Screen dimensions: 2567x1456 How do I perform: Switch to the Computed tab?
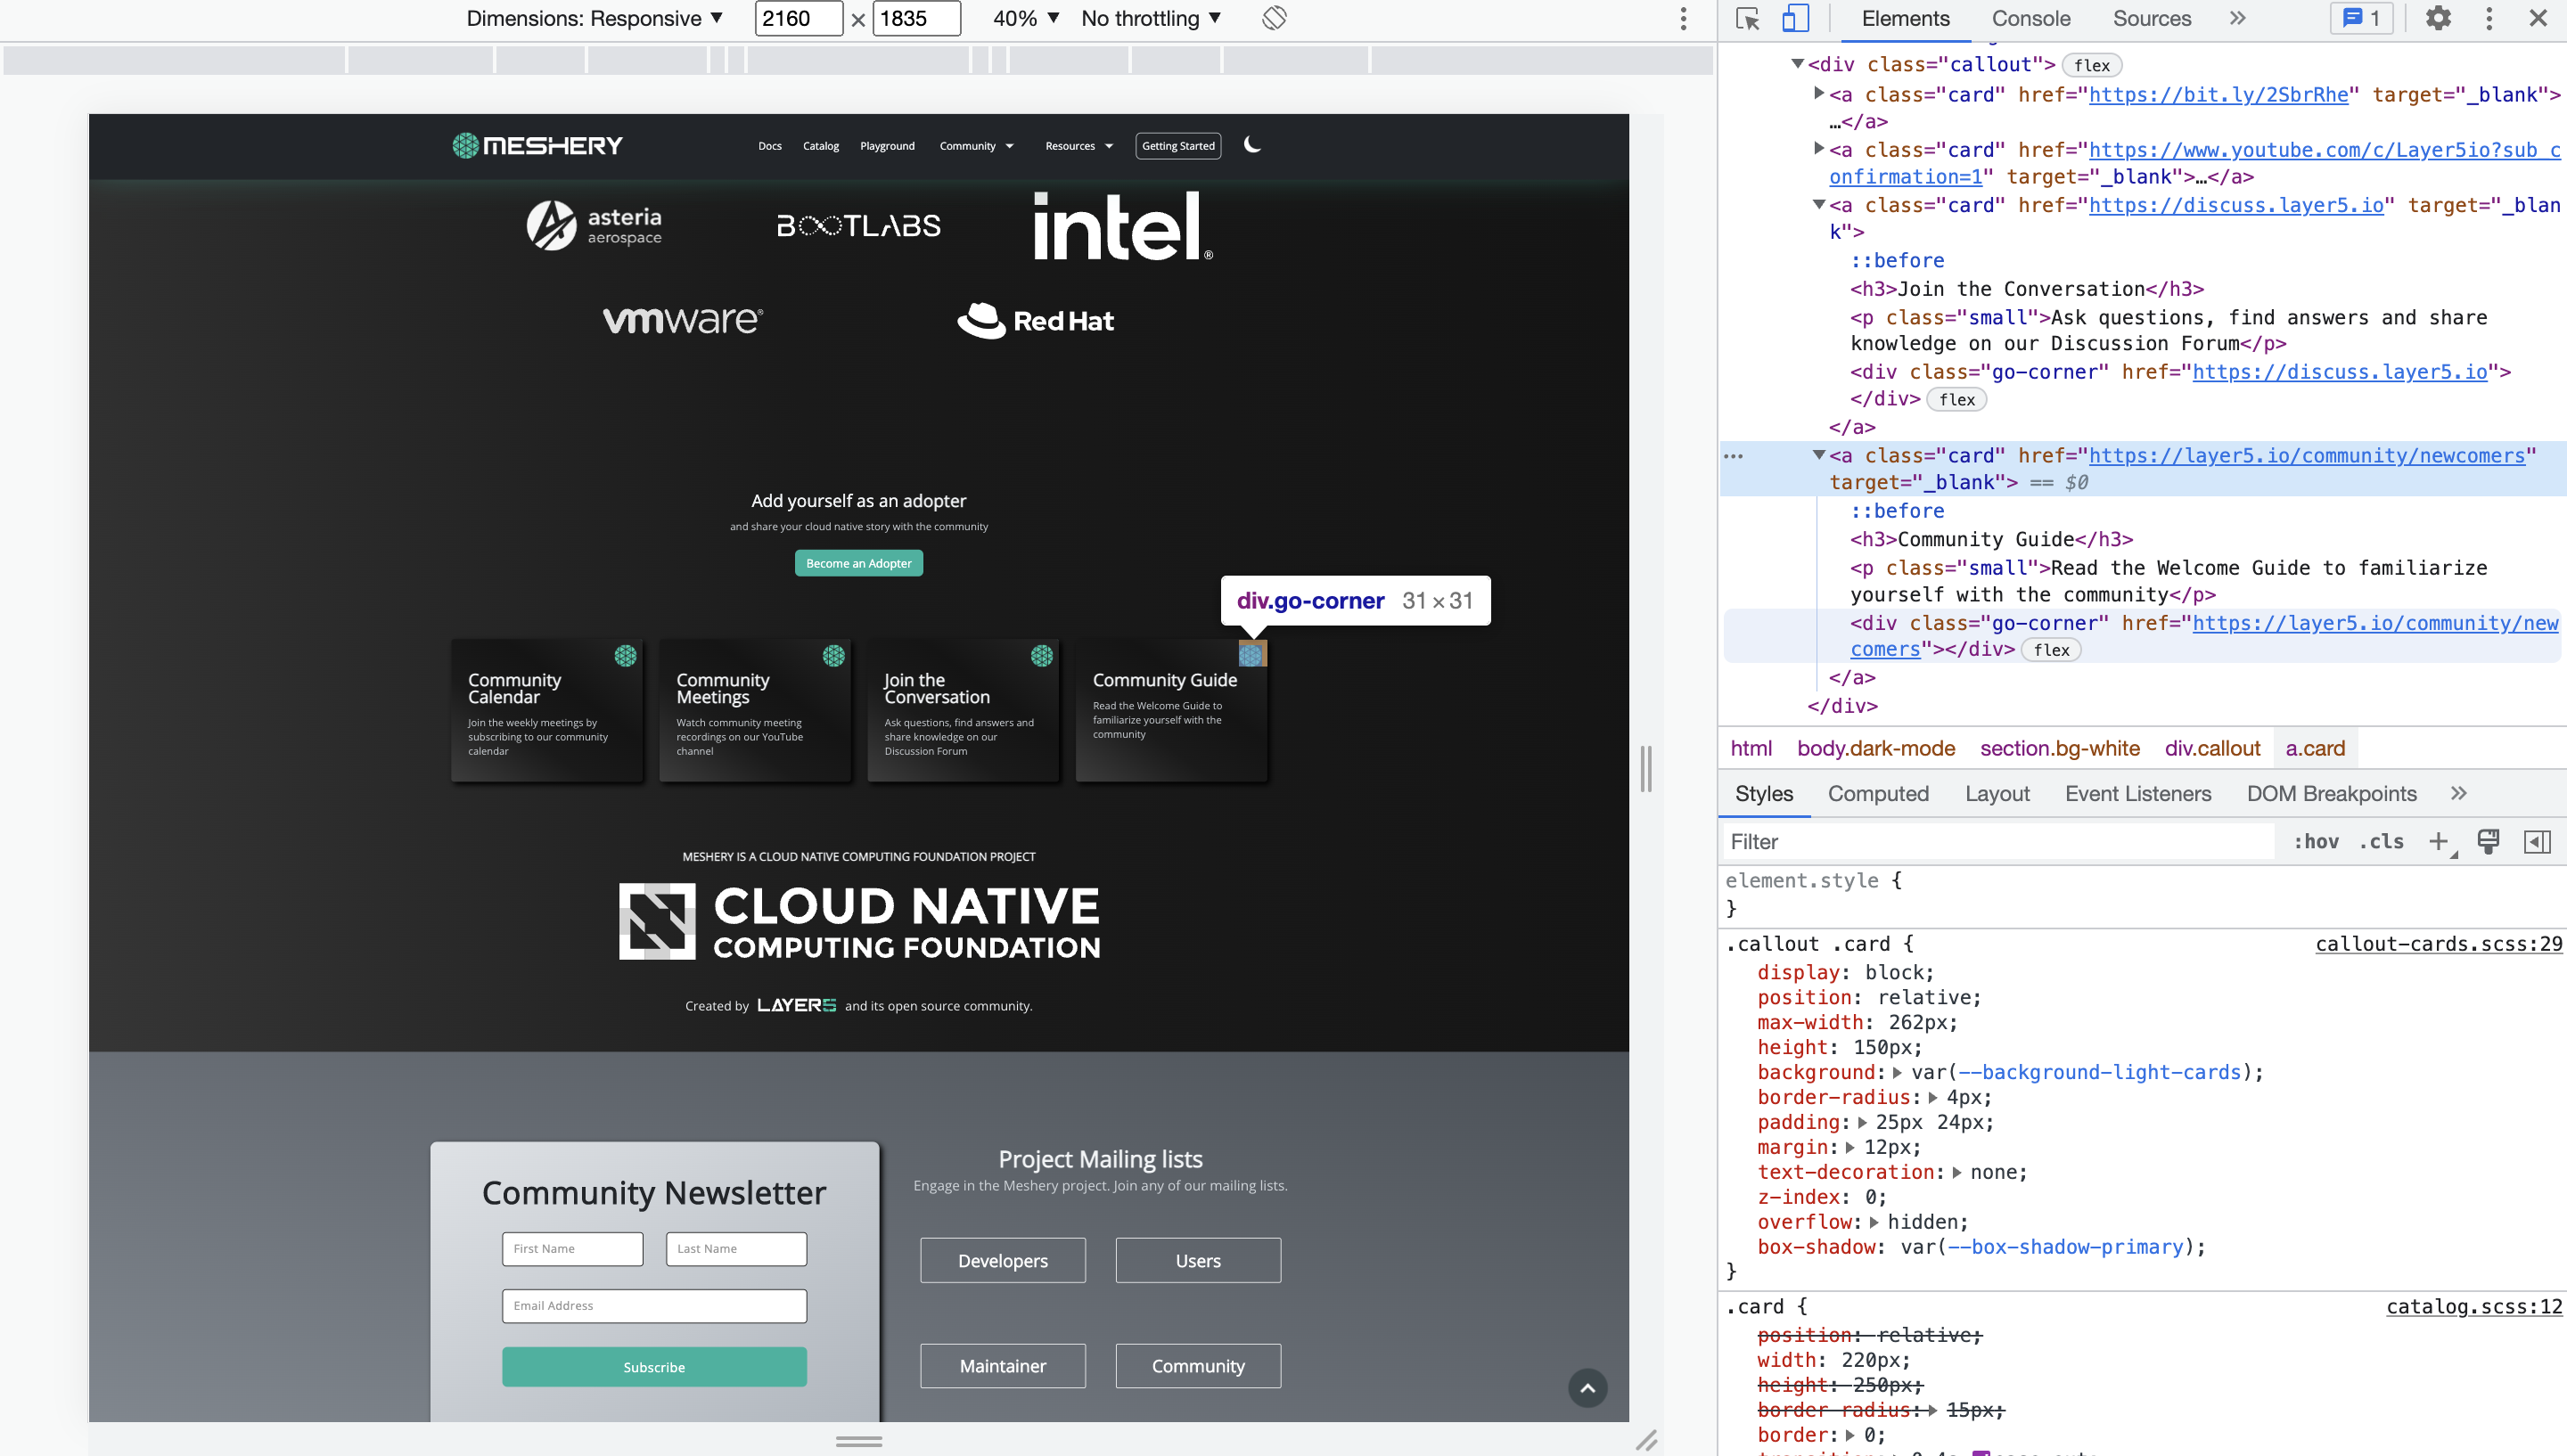point(1878,793)
